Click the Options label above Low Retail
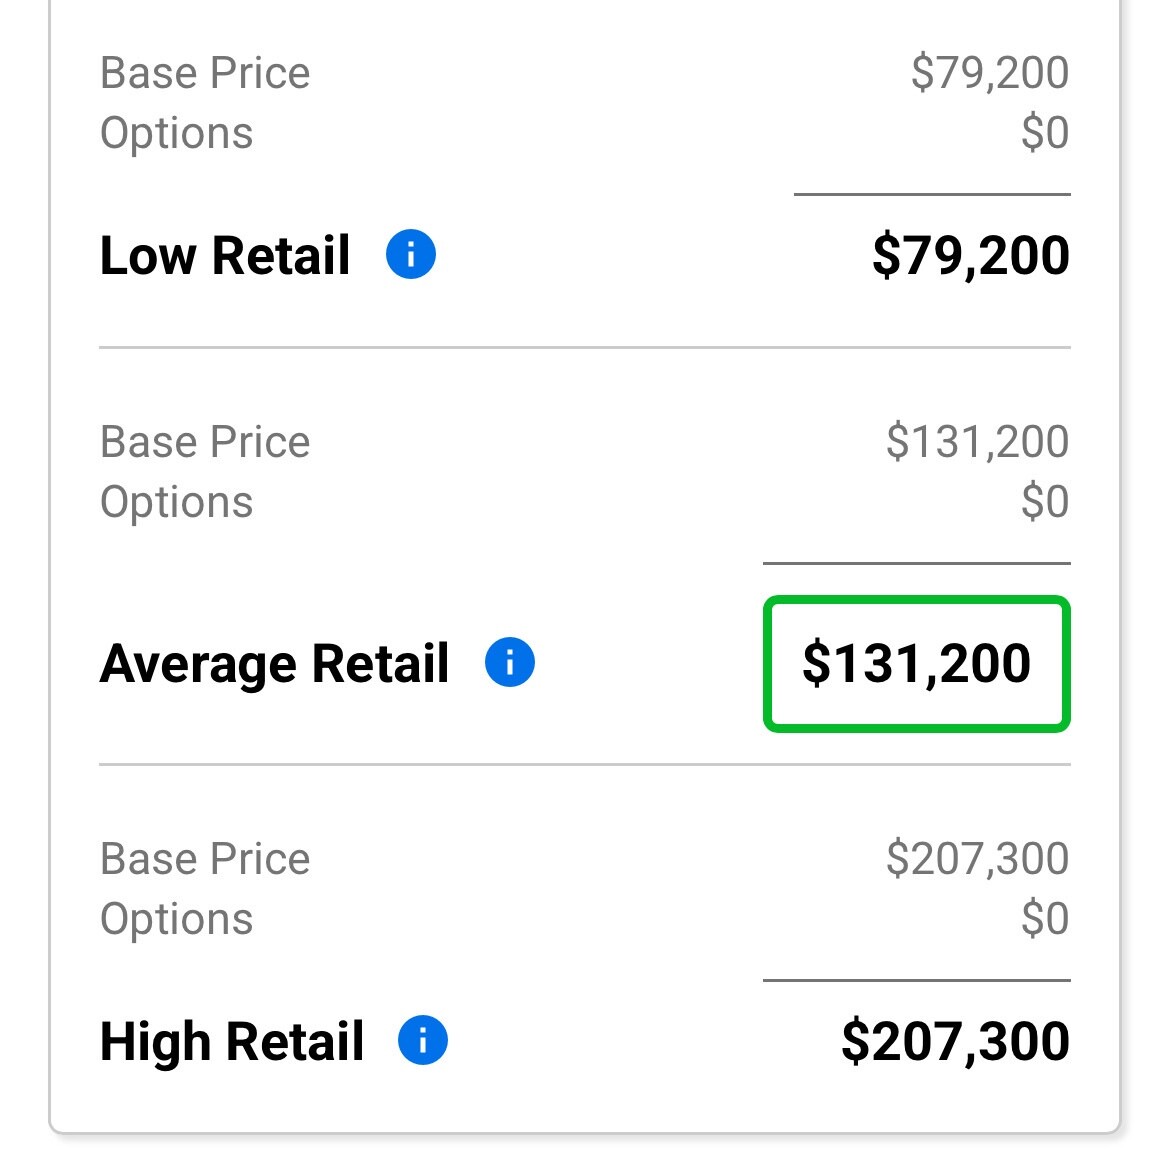 click(x=176, y=133)
